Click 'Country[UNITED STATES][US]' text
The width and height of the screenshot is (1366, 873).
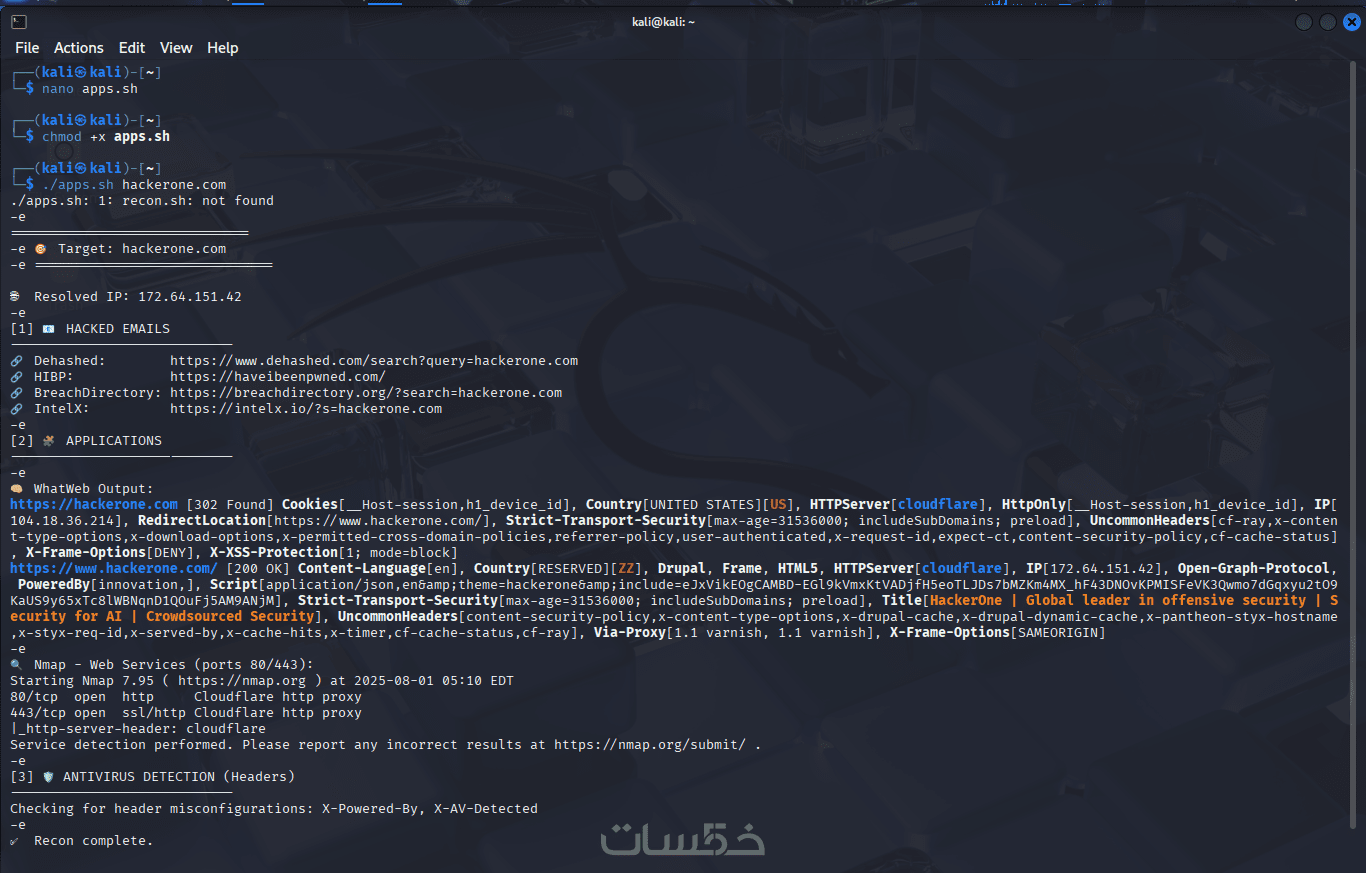(x=690, y=505)
